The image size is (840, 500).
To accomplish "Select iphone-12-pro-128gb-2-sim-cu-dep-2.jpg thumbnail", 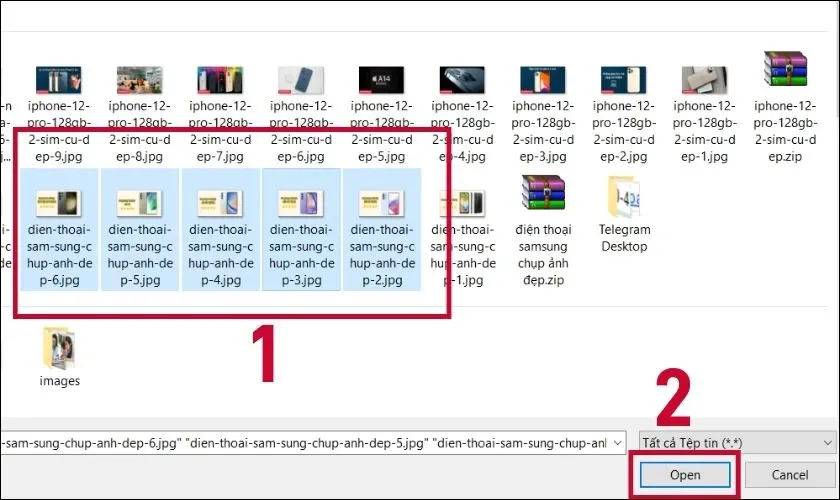I will (624, 80).
